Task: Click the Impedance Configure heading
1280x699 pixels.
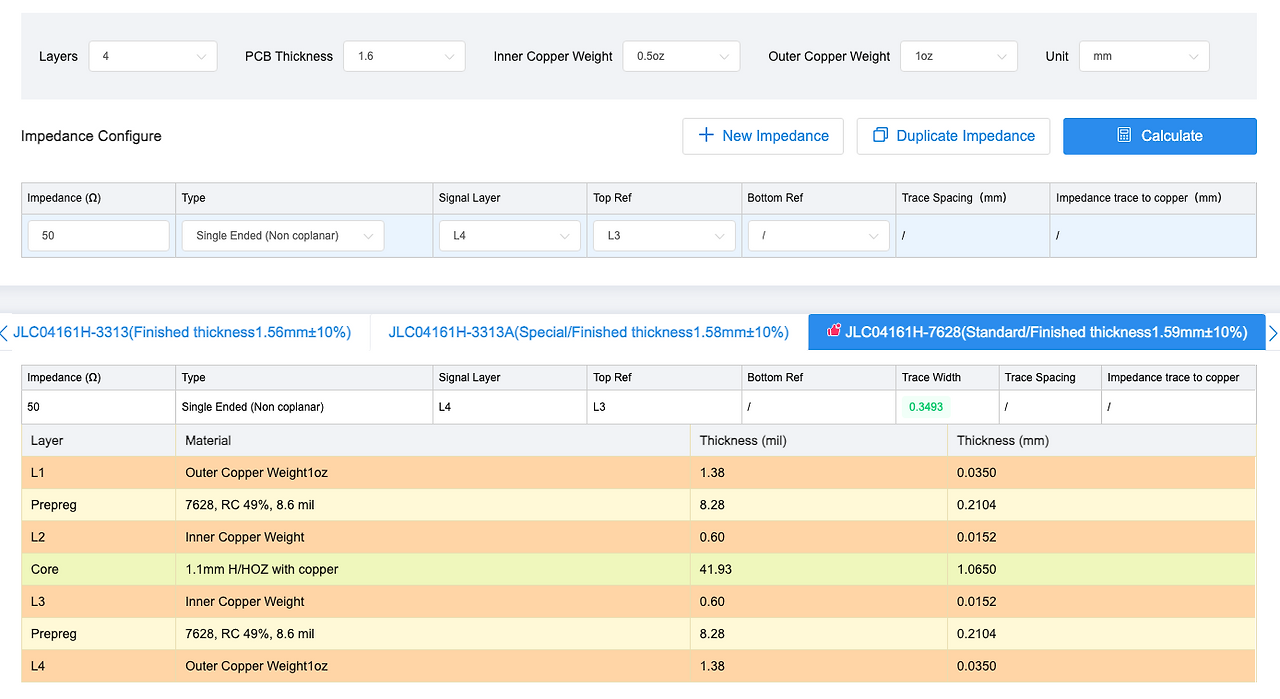Action: click(91, 136)
